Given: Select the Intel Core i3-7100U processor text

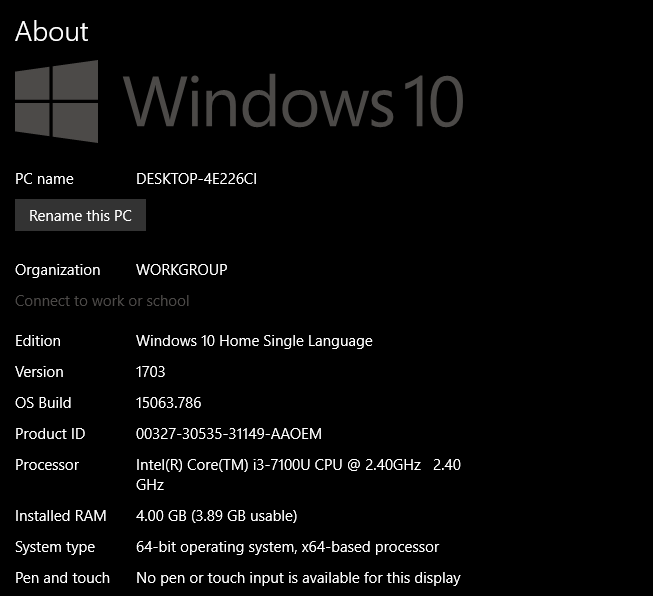Looking at the screenshot, I should point(298,474).
